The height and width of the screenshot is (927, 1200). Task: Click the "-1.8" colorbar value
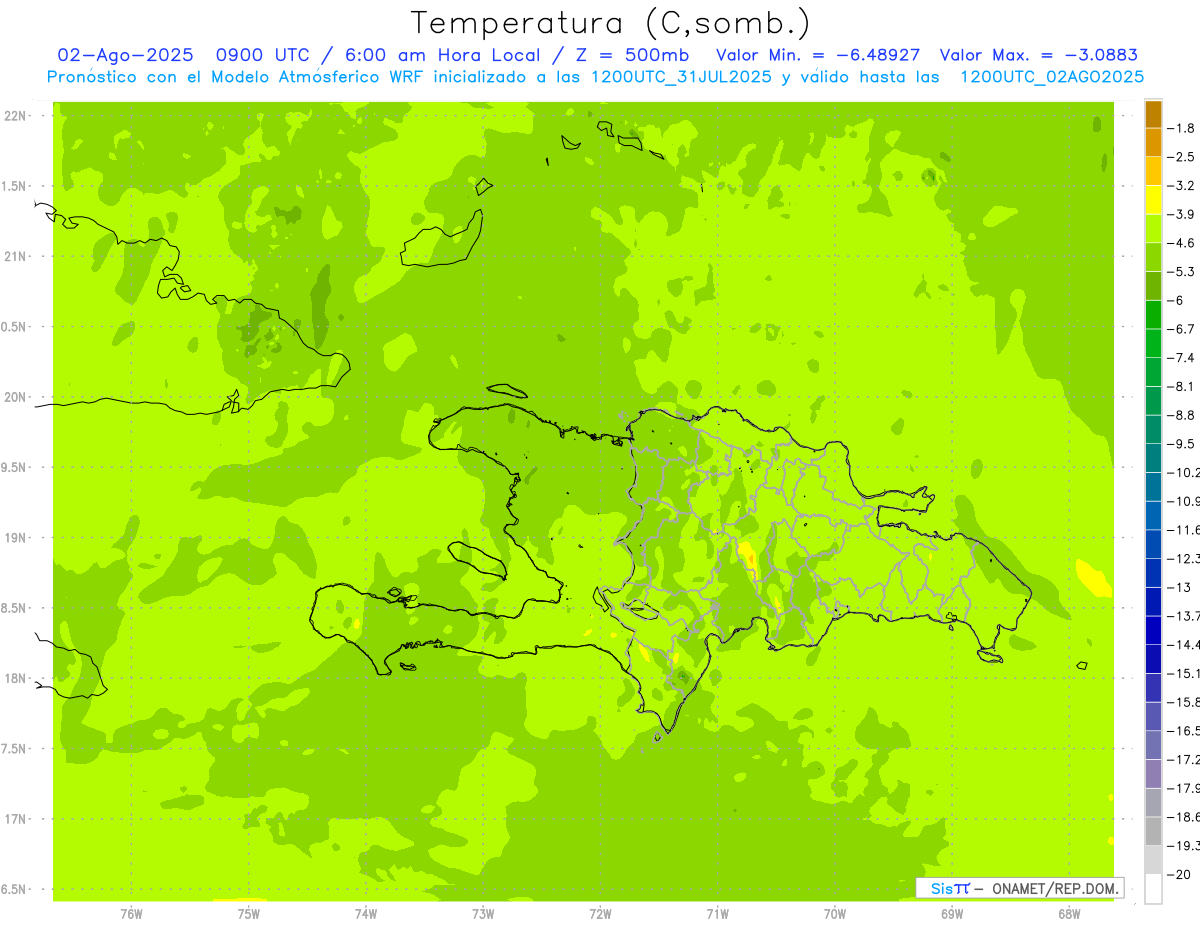1181,128
